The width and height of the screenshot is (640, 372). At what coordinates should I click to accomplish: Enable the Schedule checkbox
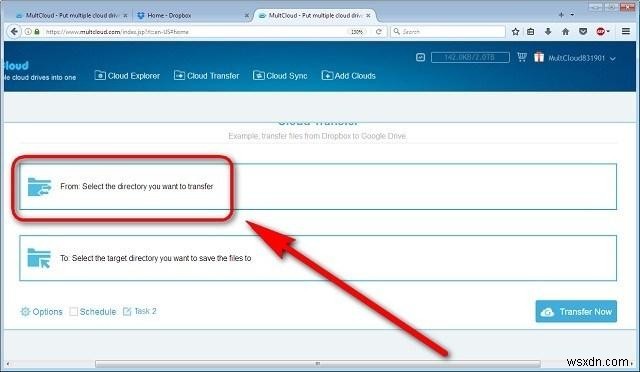pyautogui.click(x=73, y=312)
